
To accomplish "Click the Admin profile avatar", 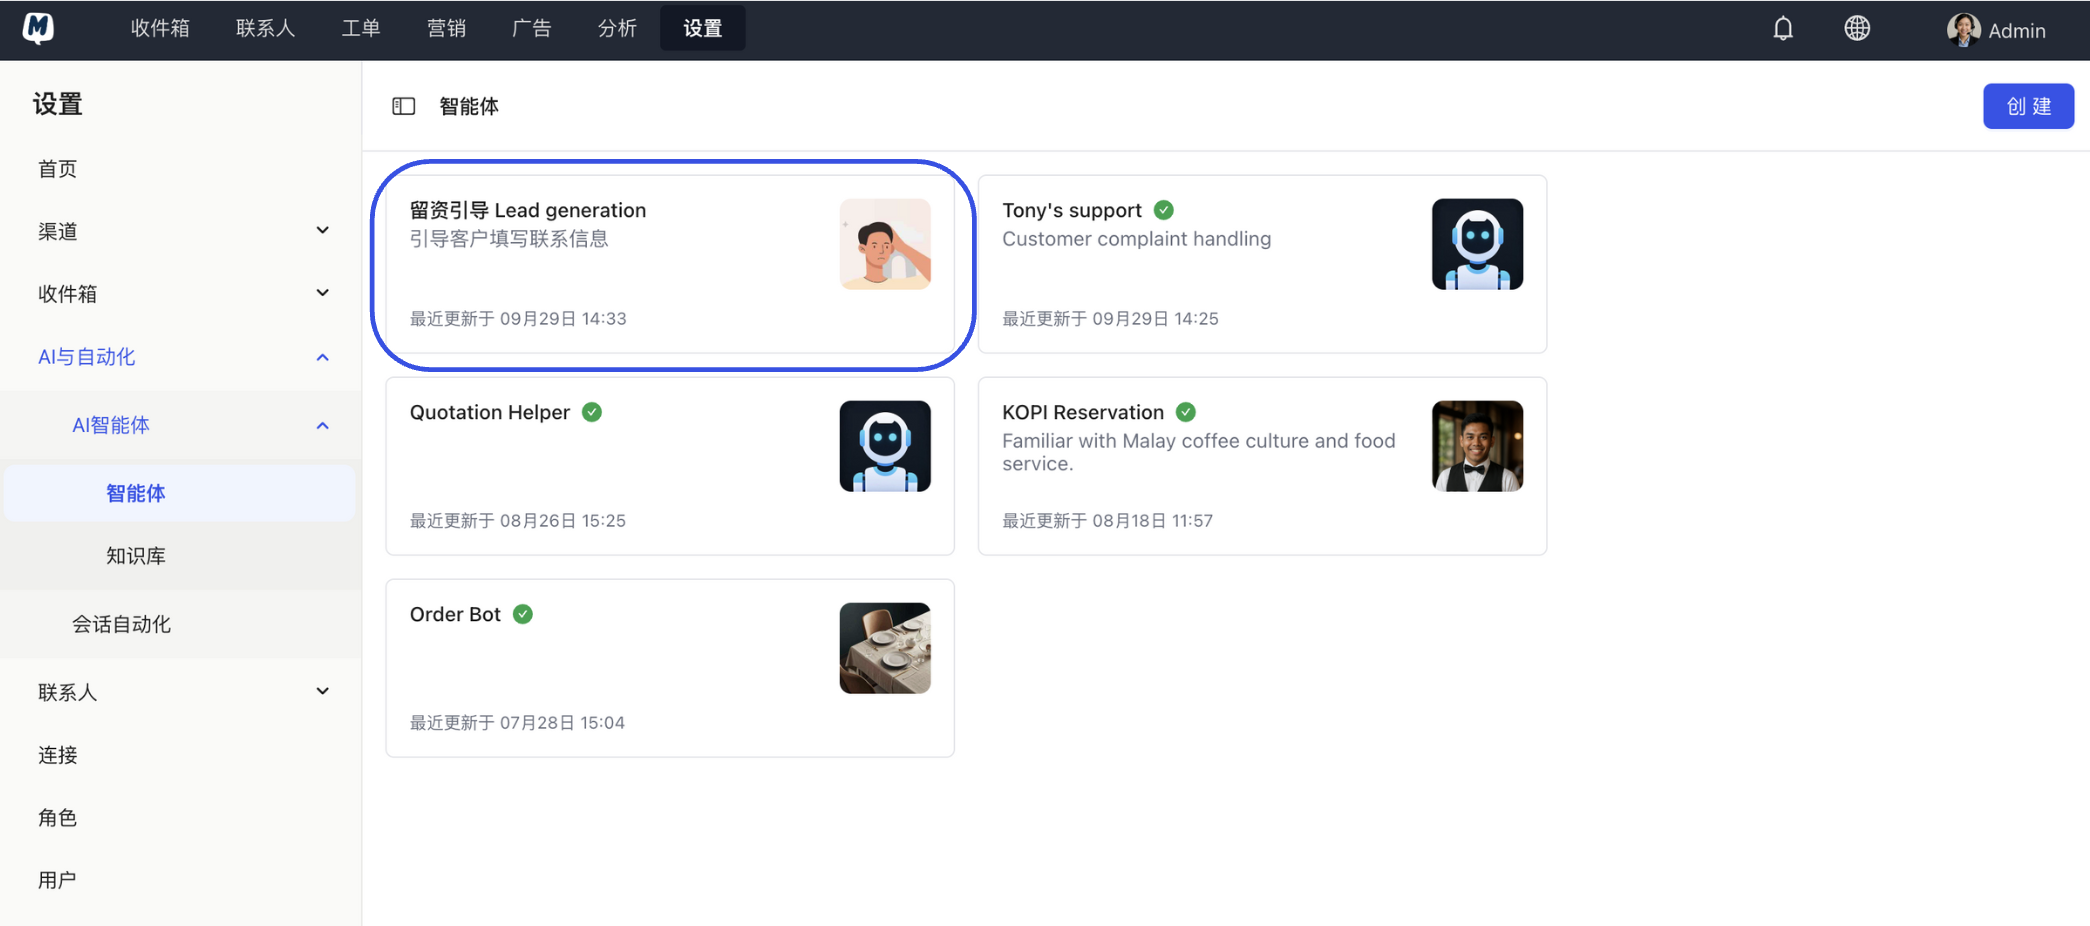I will pyautogui.click(x=1963, y=30).
